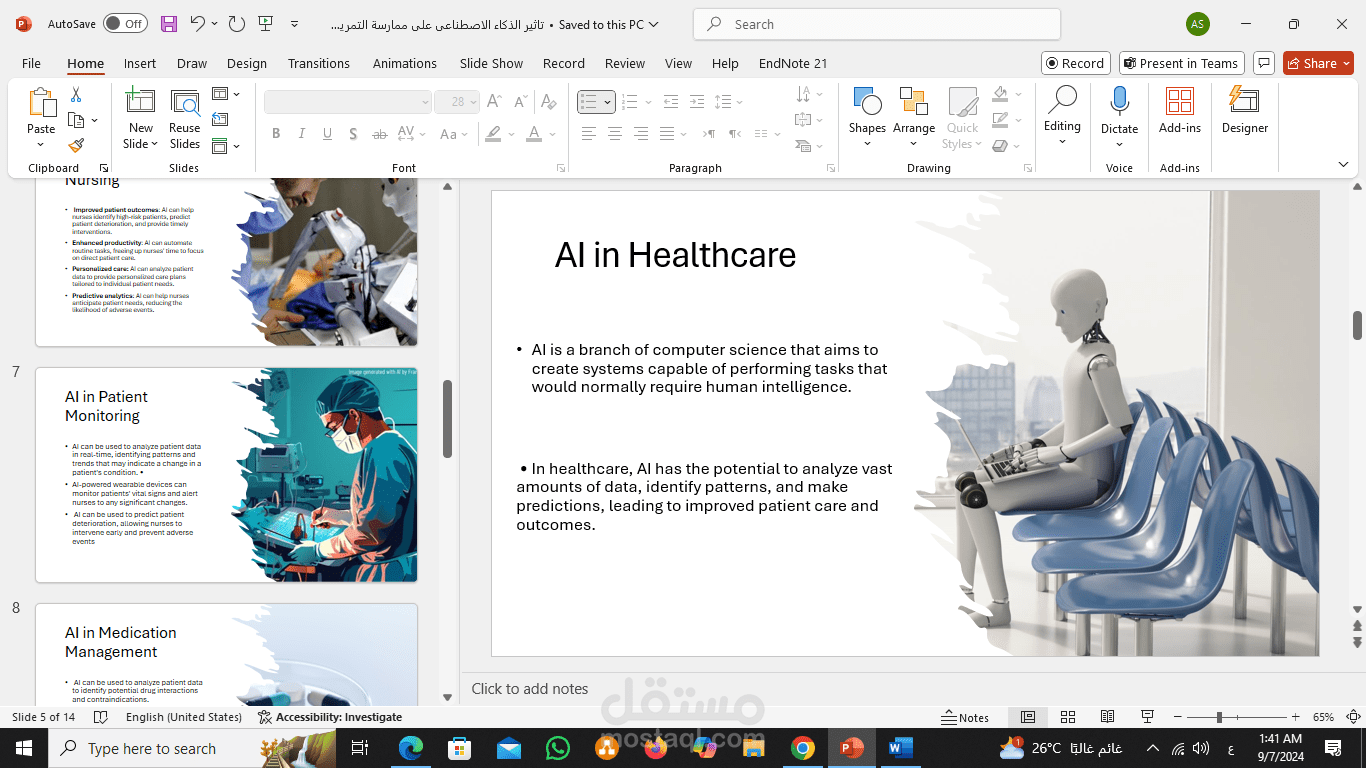Click the text highlight color pen
Image resolution: width=1366 pixels, height=768 pixels.
493,133
